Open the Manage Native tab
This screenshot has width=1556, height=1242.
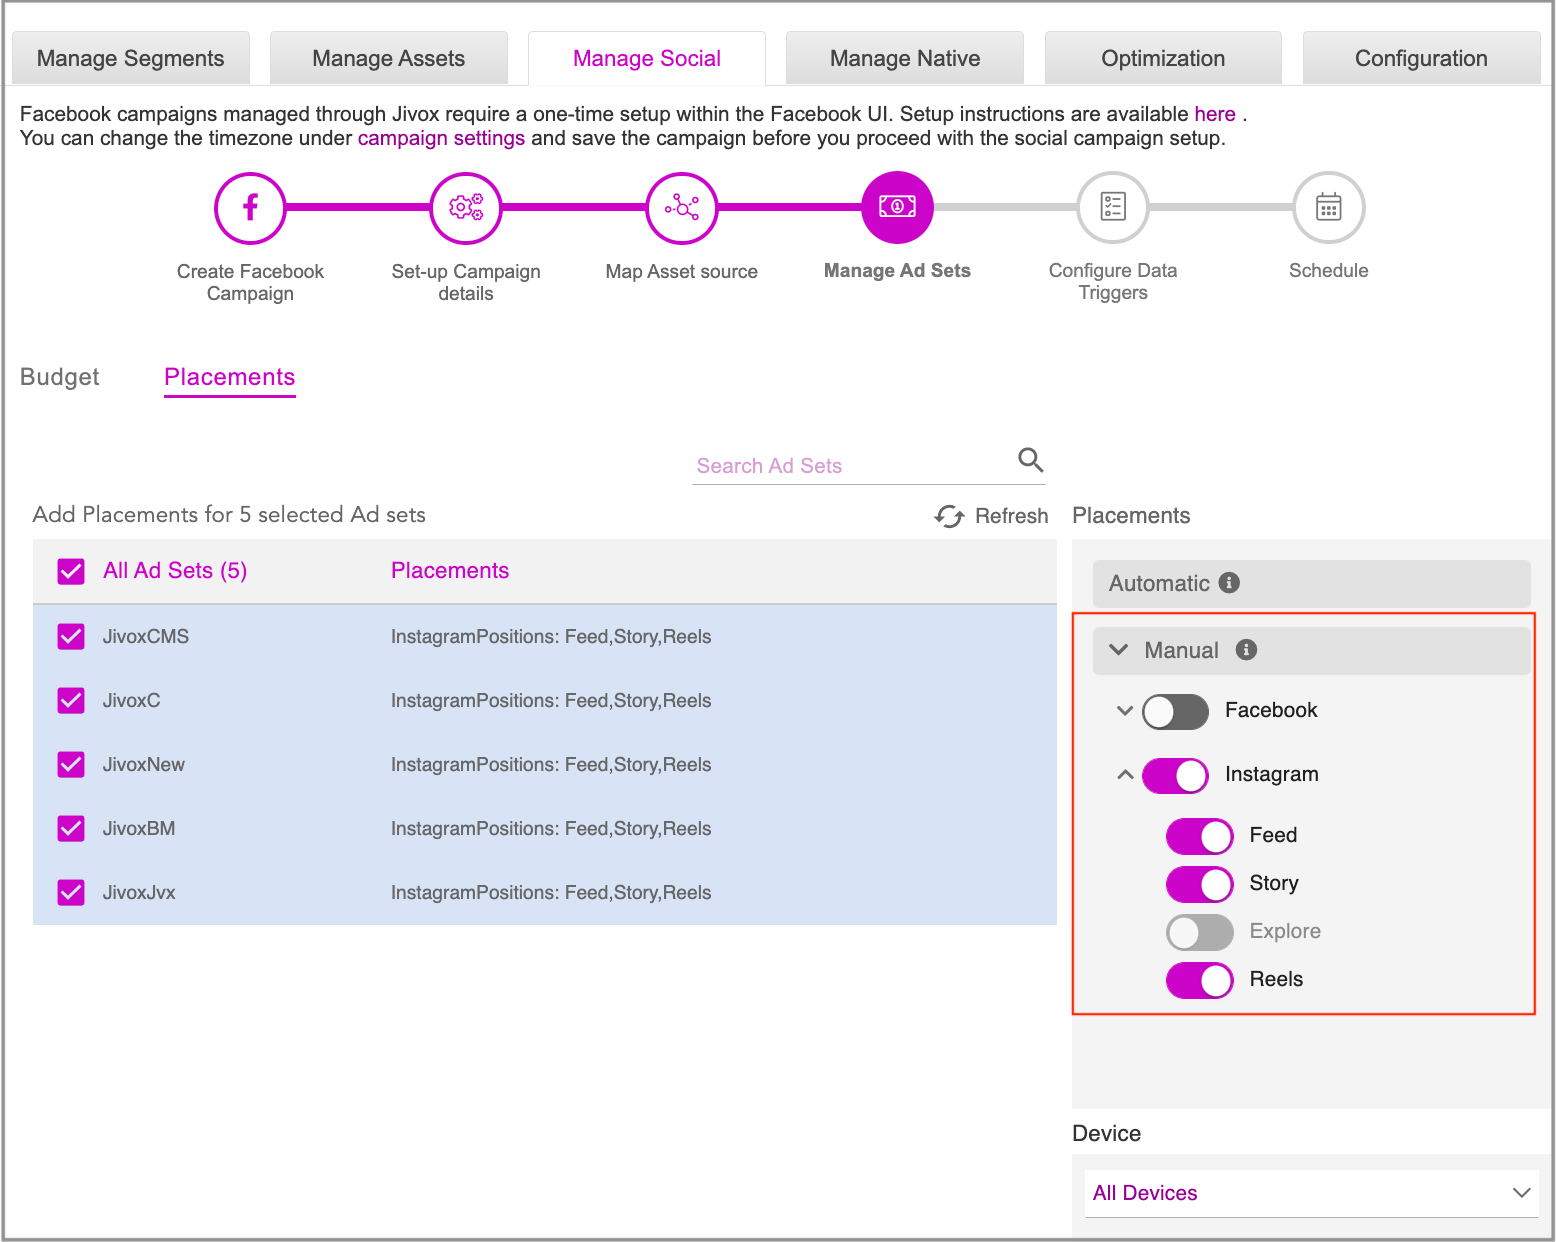coord(905,58)
